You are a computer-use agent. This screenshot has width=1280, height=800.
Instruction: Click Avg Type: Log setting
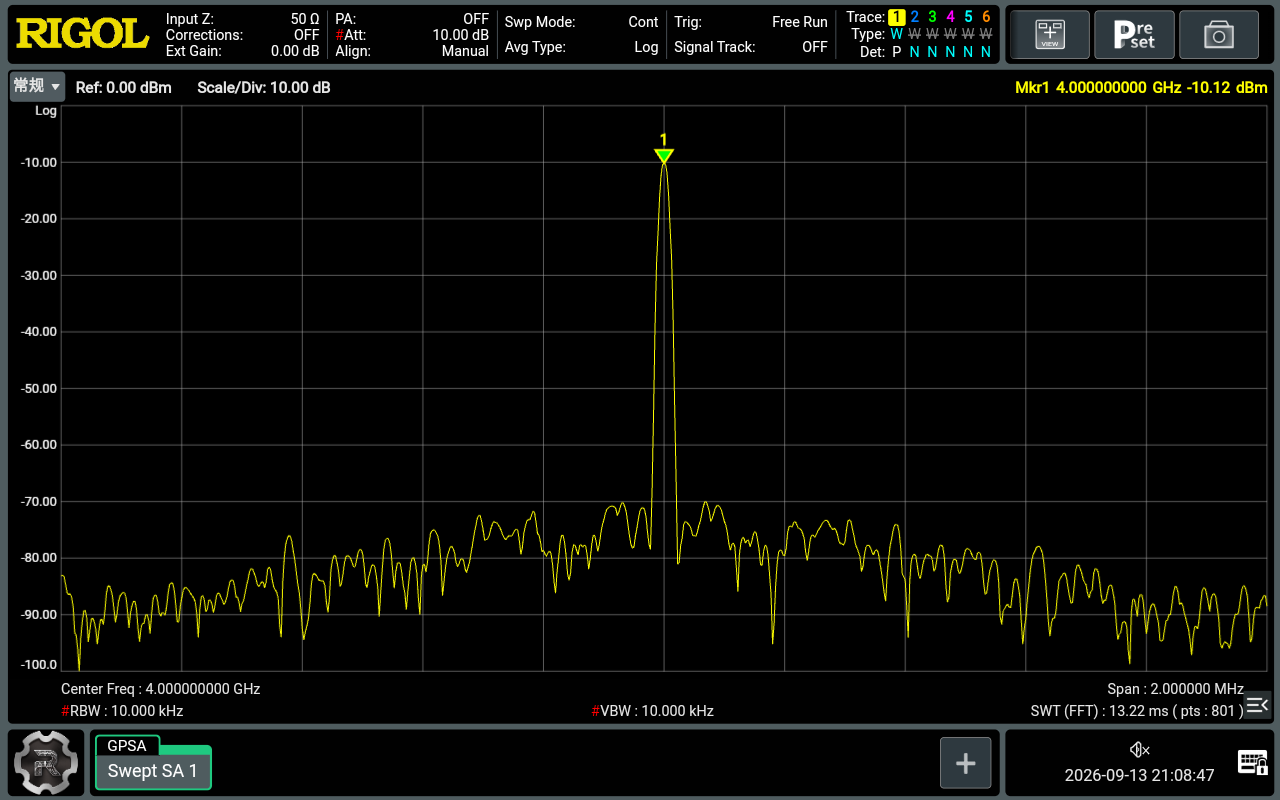click(x=581, y=47)
